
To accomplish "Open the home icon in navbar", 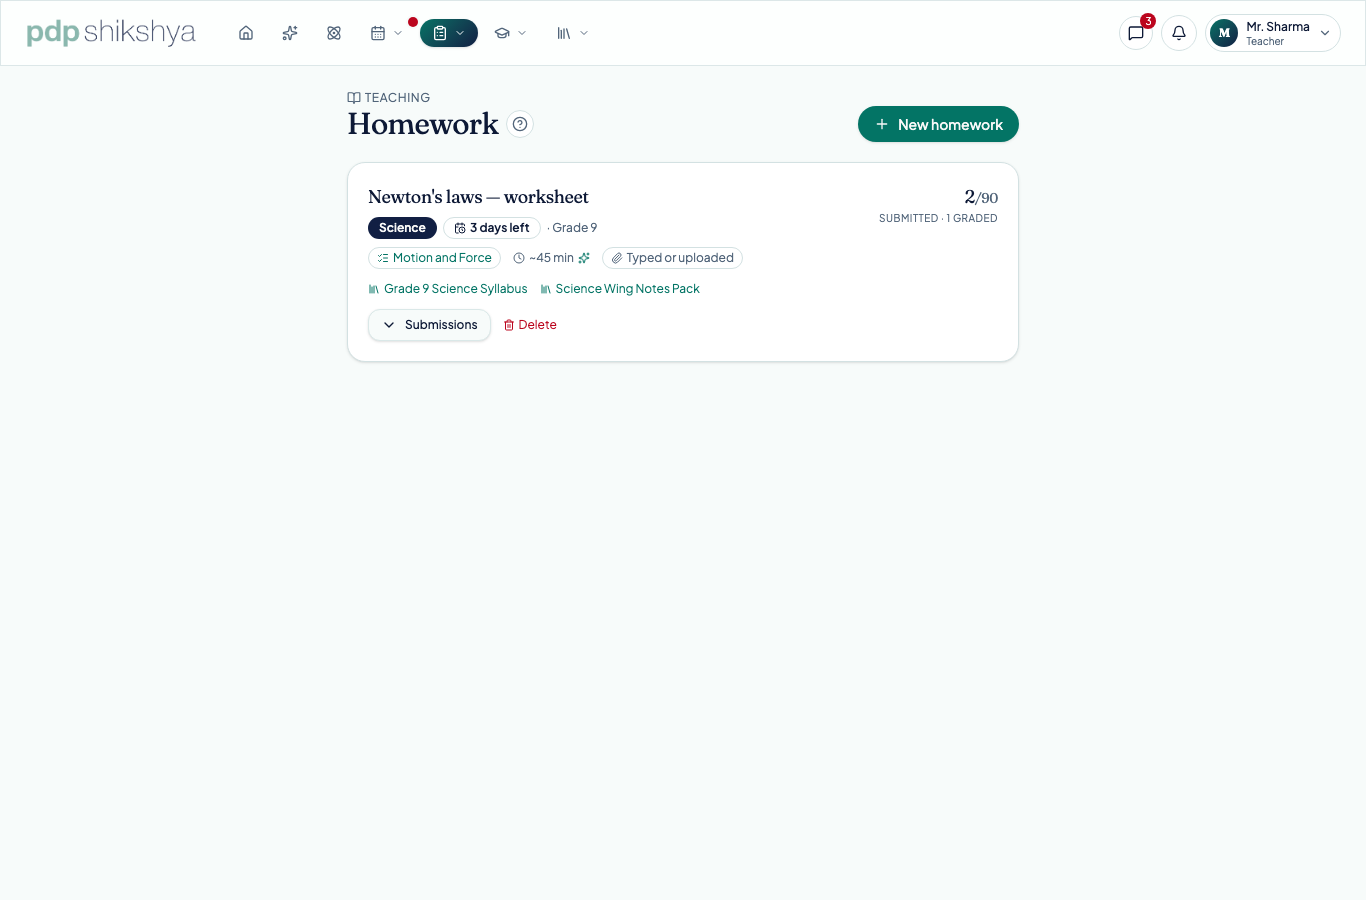I will tap(246, 33).
